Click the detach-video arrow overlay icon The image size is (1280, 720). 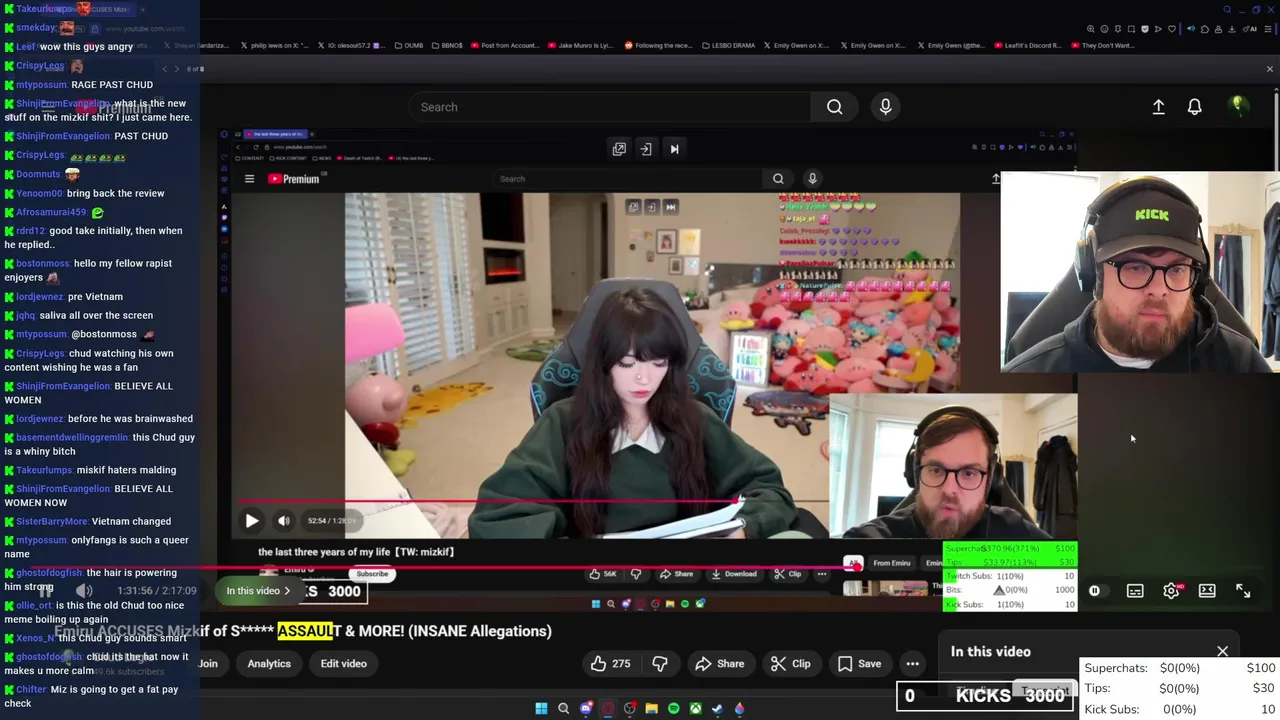(x=646, y=149)
